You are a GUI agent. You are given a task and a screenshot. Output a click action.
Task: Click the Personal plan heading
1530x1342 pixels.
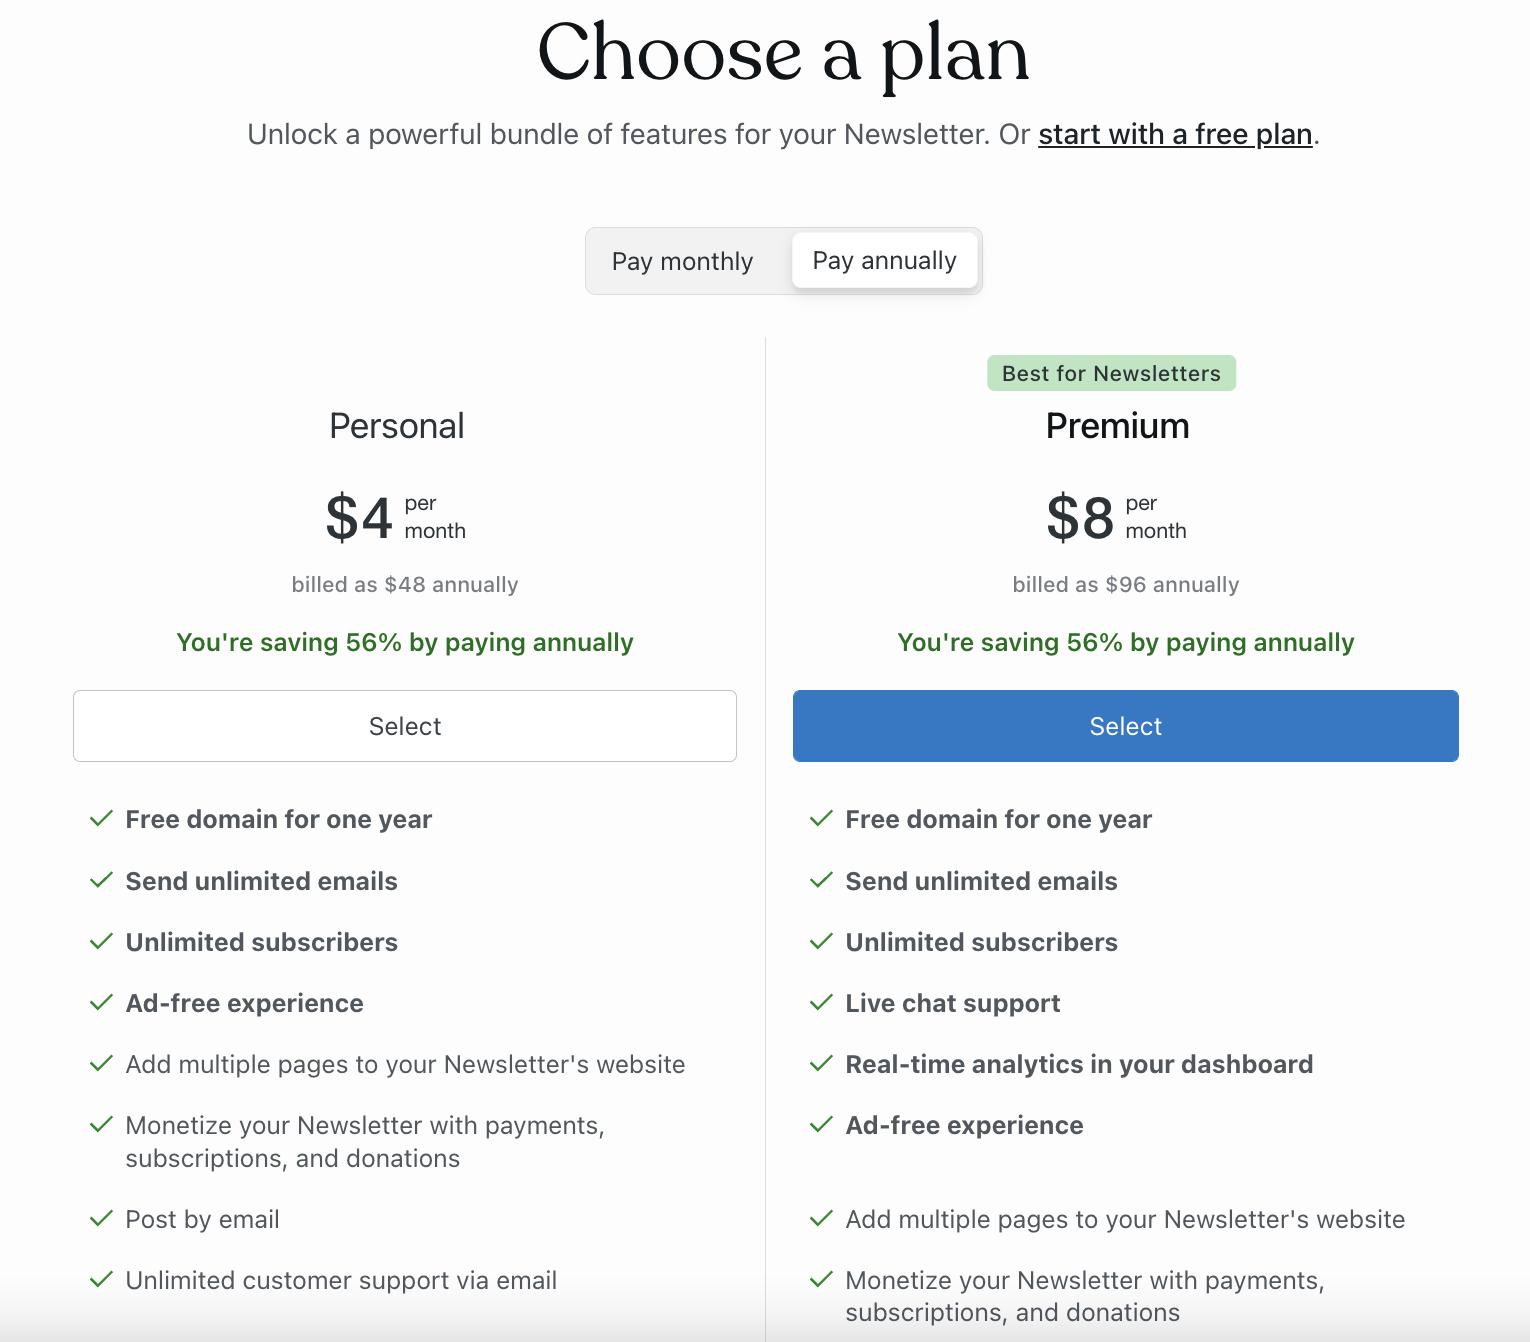pos(397,426)
